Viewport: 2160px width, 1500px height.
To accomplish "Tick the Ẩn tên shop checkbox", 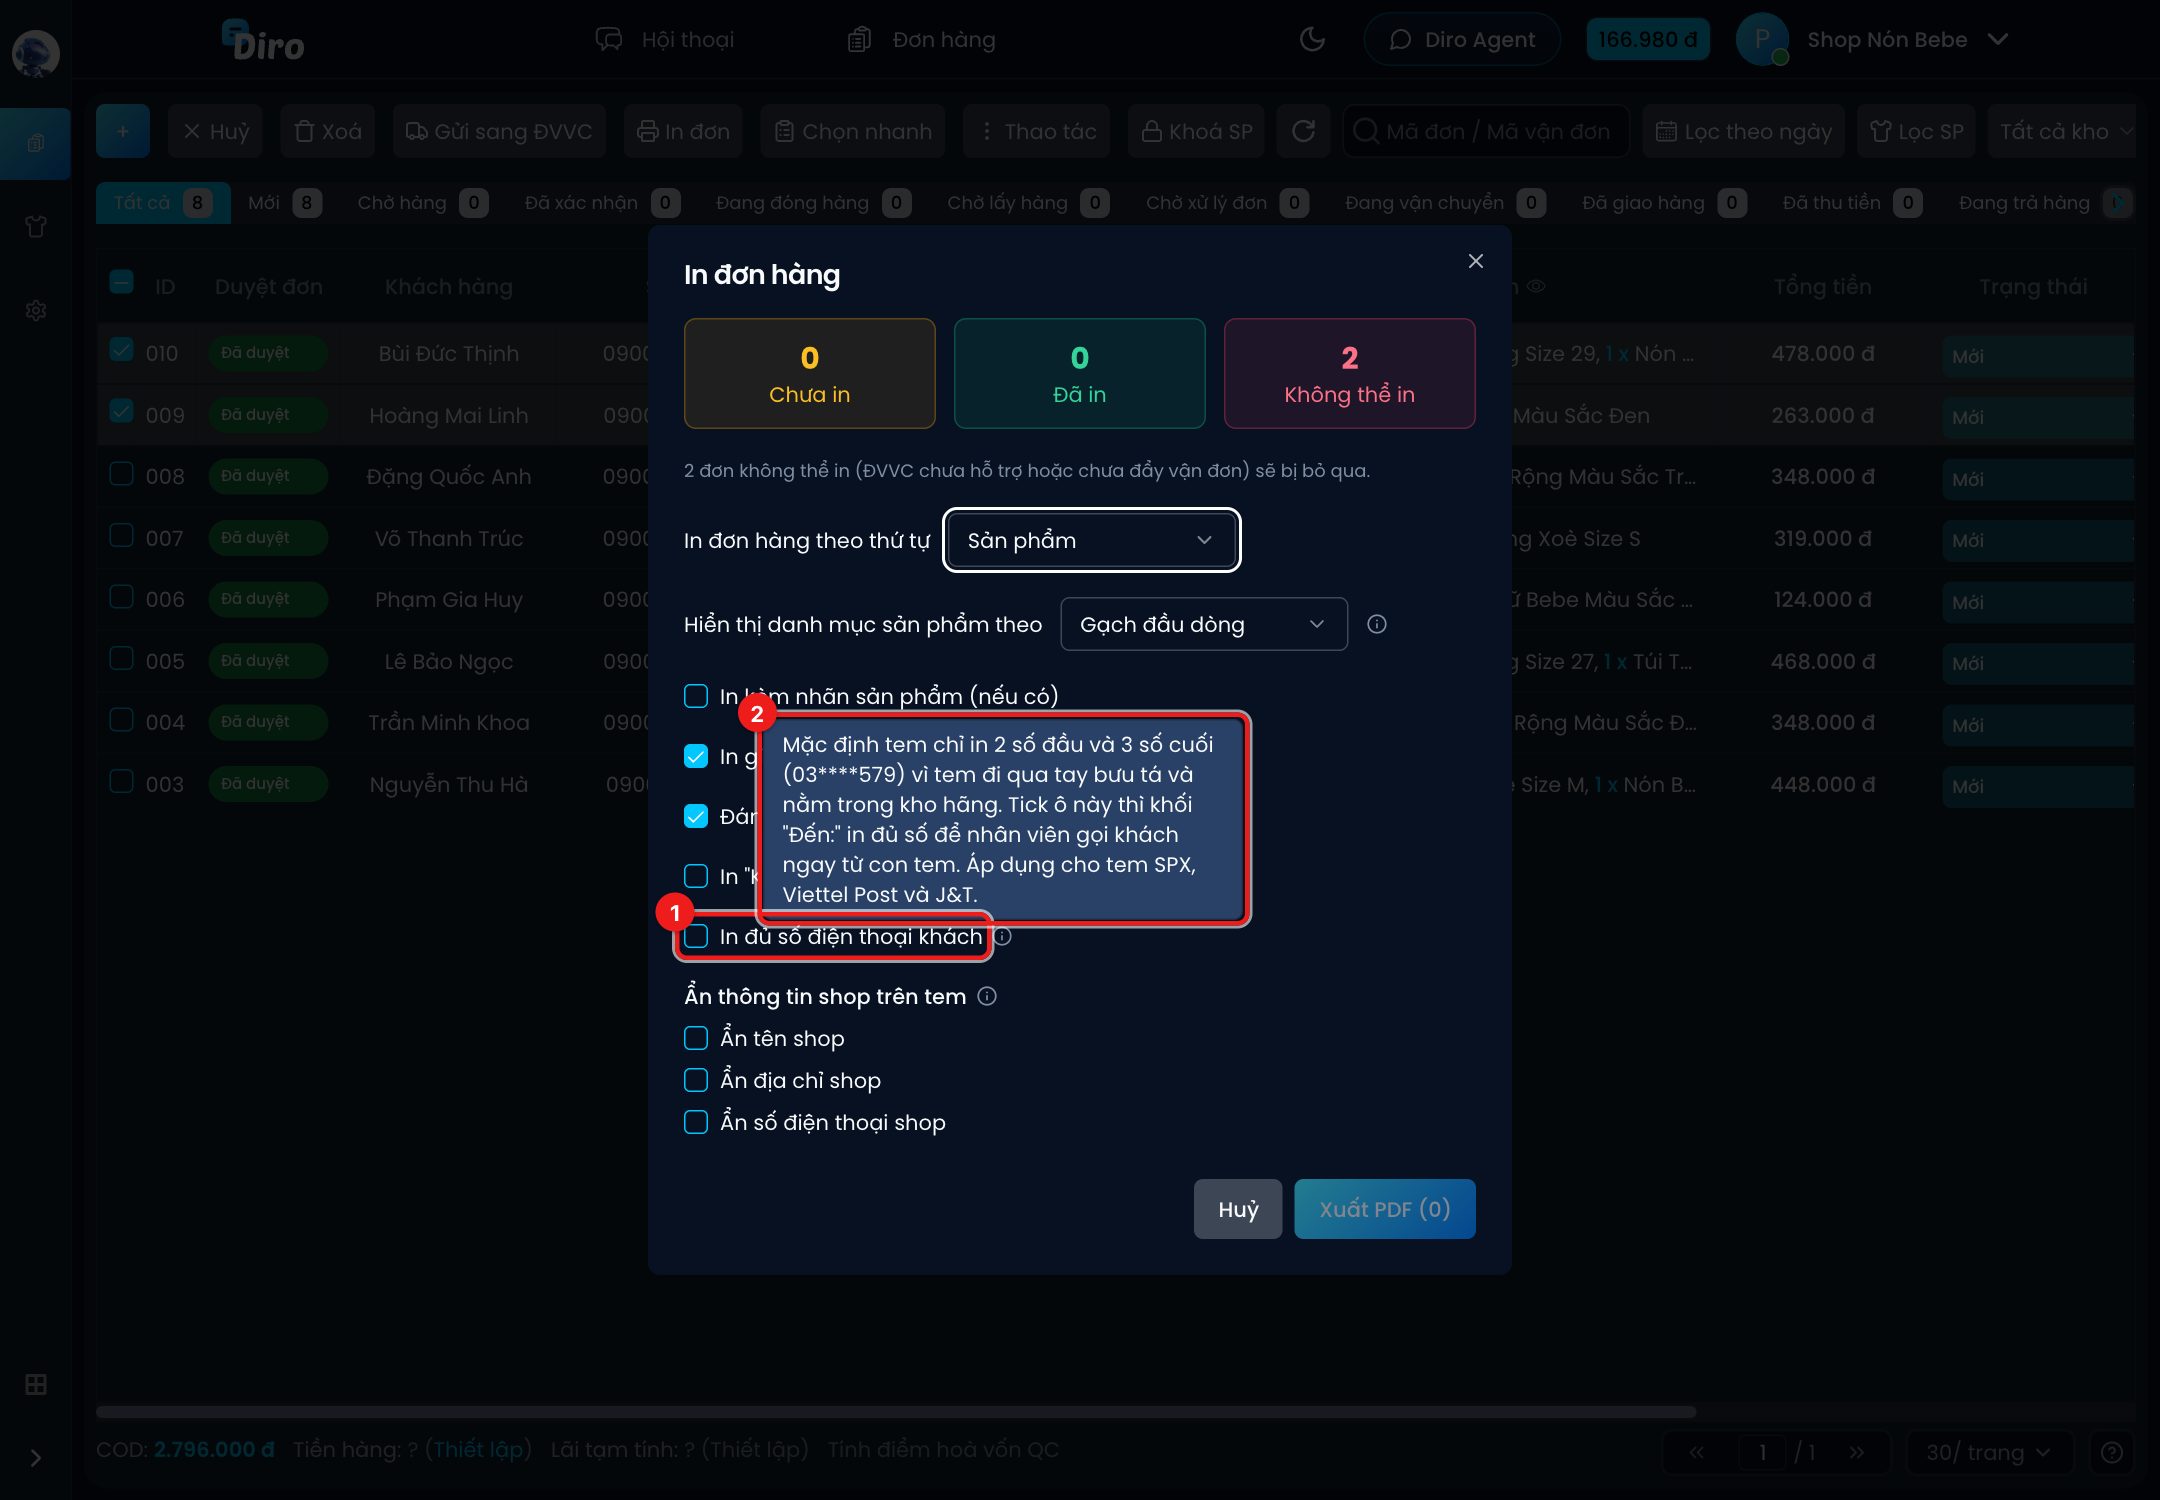I will (x=696, y=1038).
